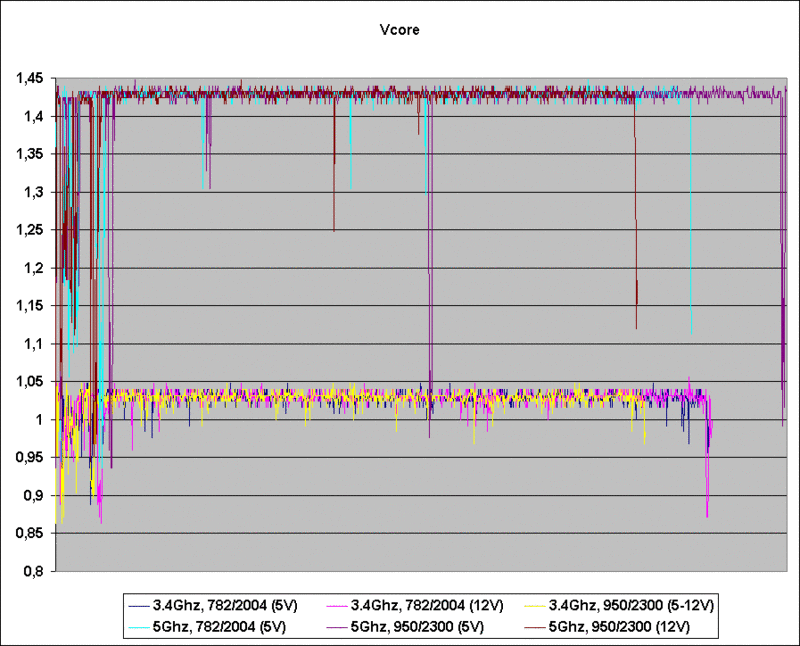Click the 0,95 axis label
This screenshot has height=646, width=800.
point(30,458)
